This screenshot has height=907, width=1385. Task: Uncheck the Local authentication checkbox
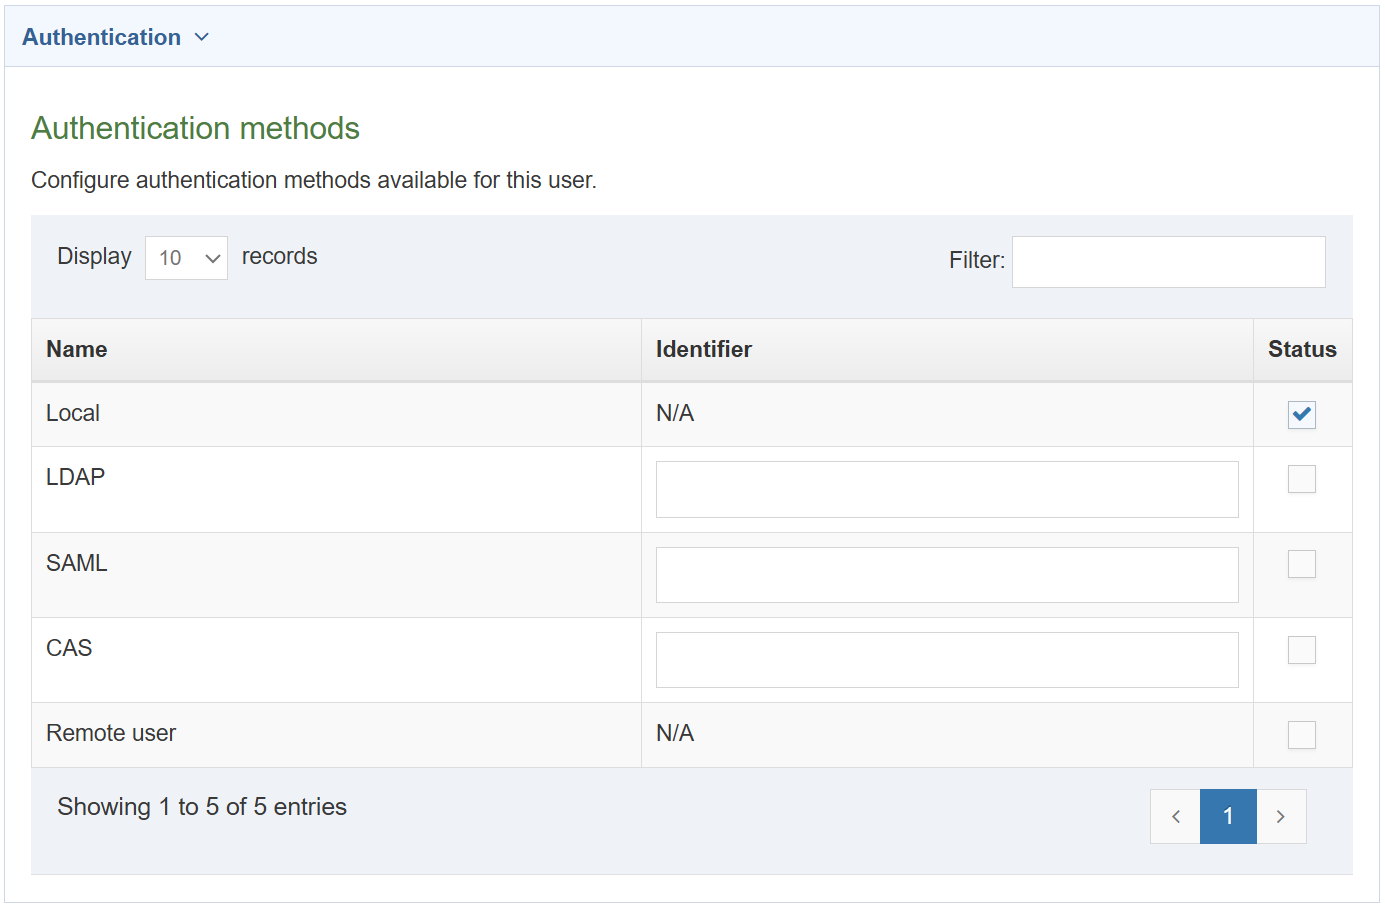tap(1302, 415)
